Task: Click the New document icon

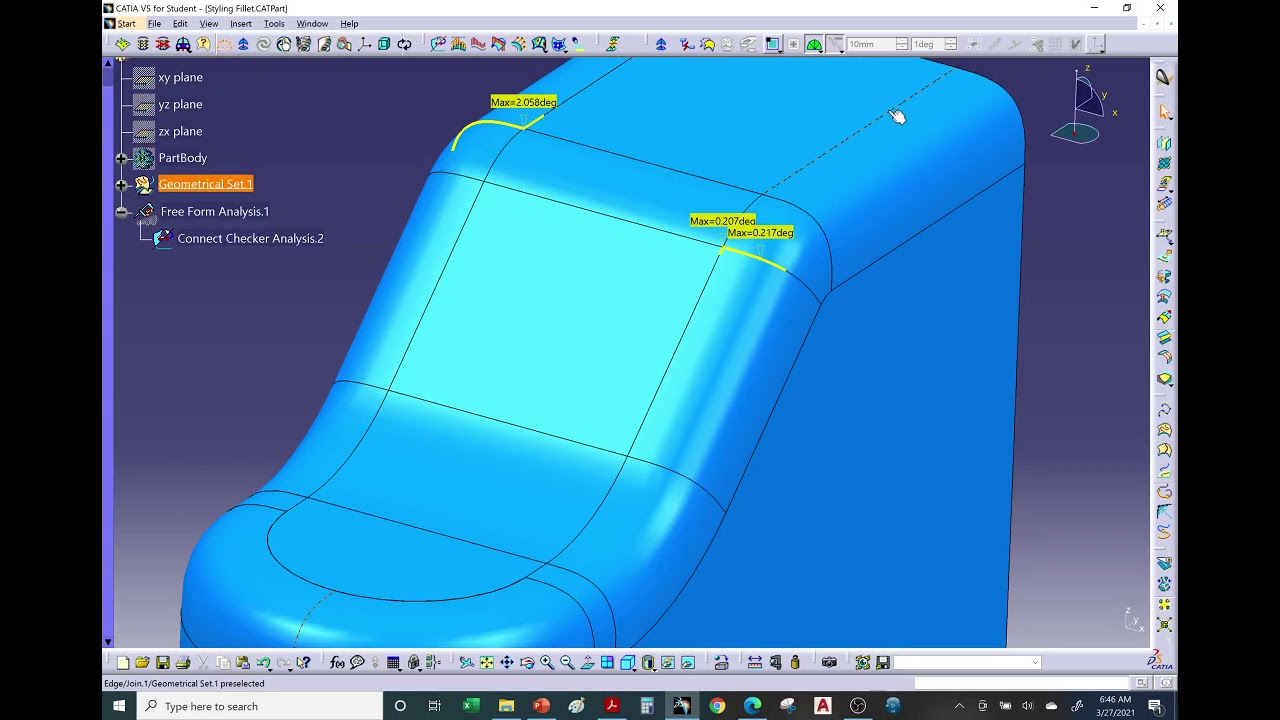Action: [x=123, y=662]
